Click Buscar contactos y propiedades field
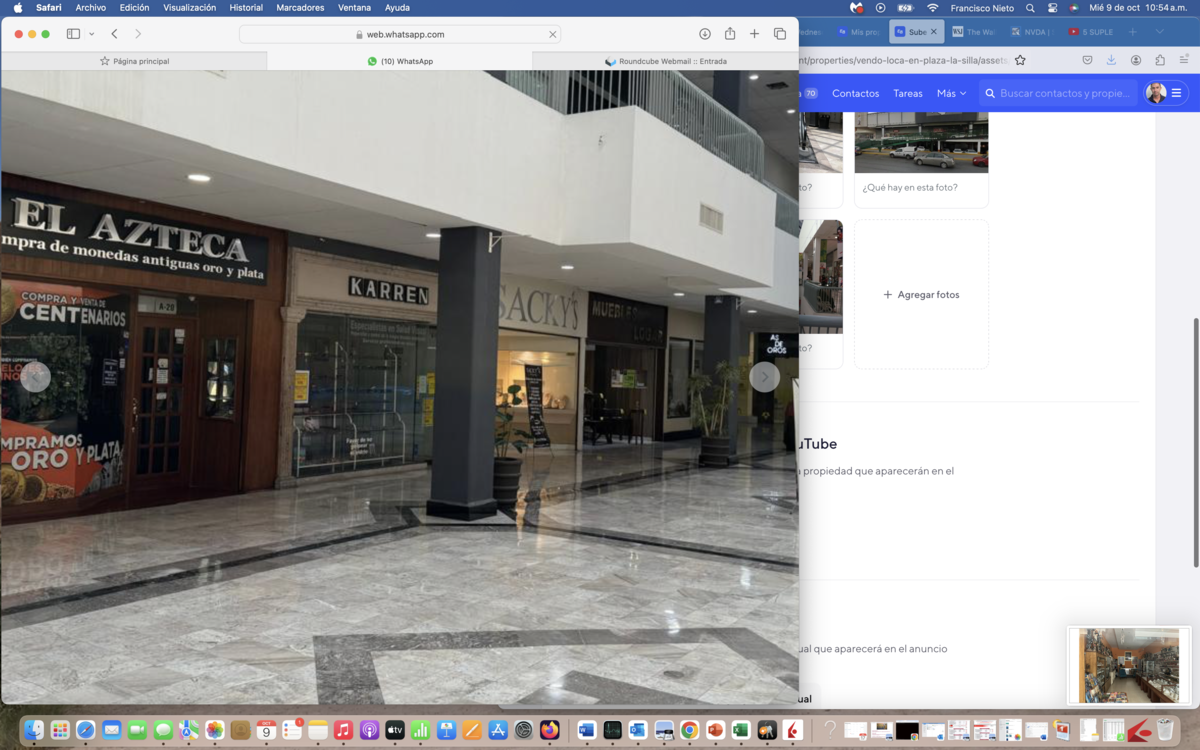 click(1057, 93)
